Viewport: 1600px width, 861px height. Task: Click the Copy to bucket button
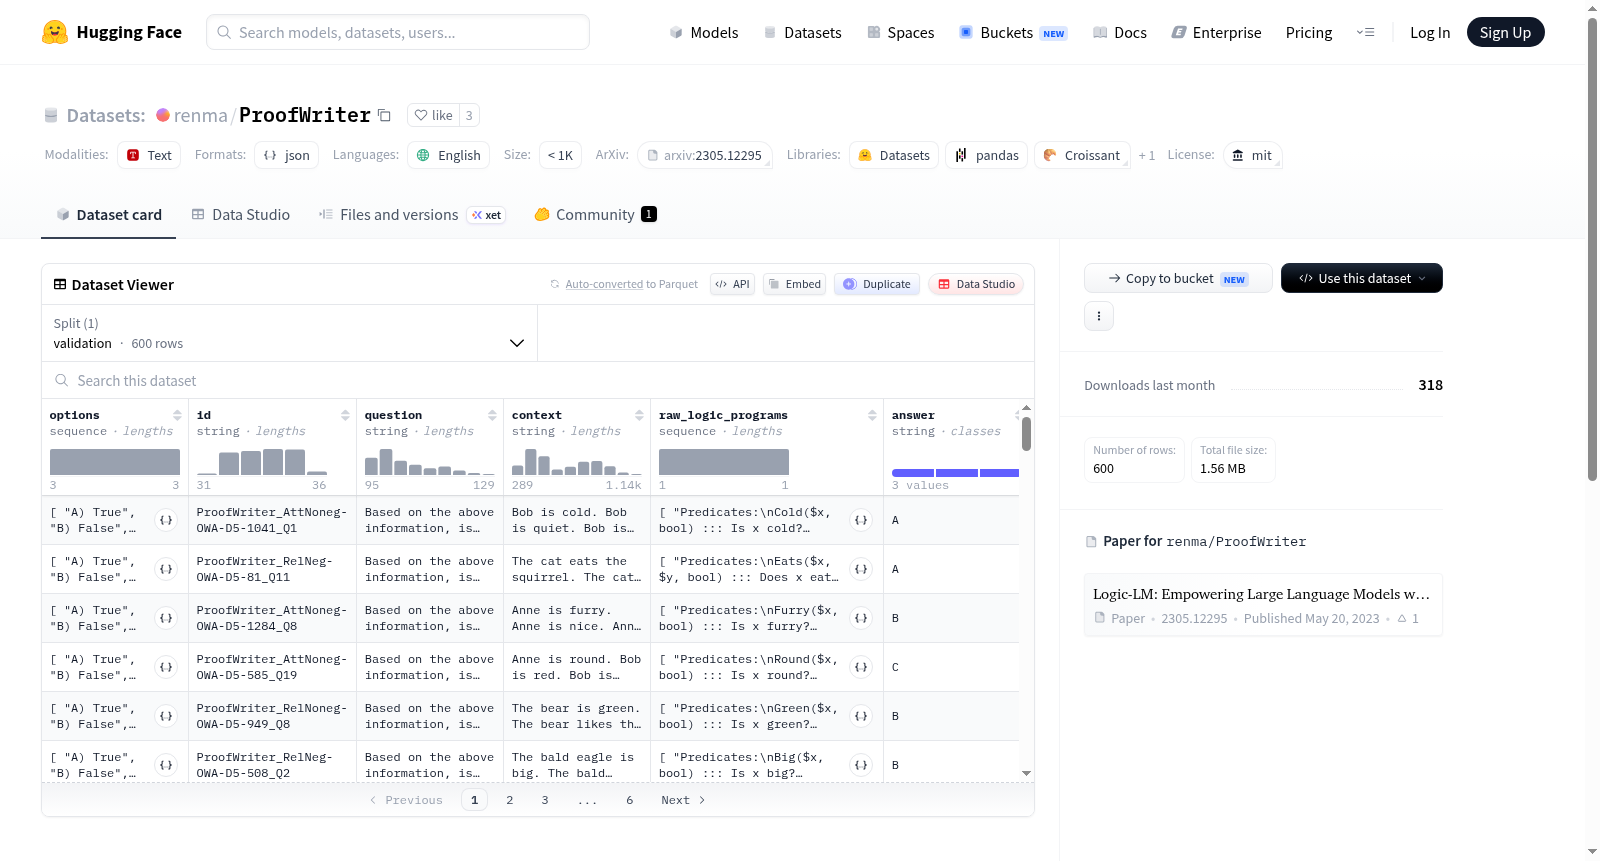point(1178,278)
